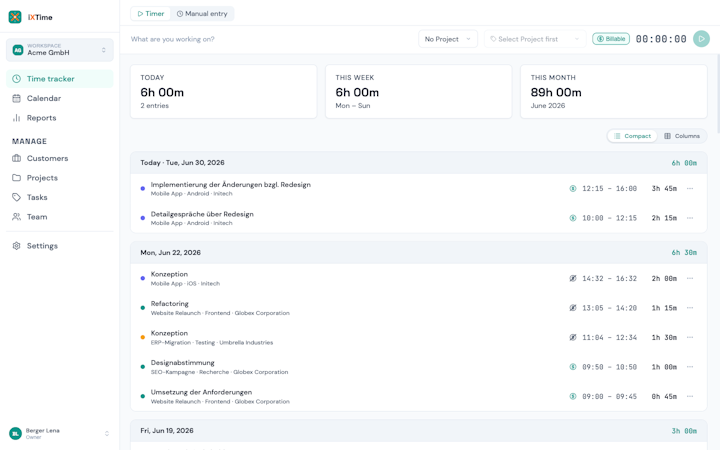Screen dimensions: 720x450
Task: Start the timer with play button
Action: [701, 39]
